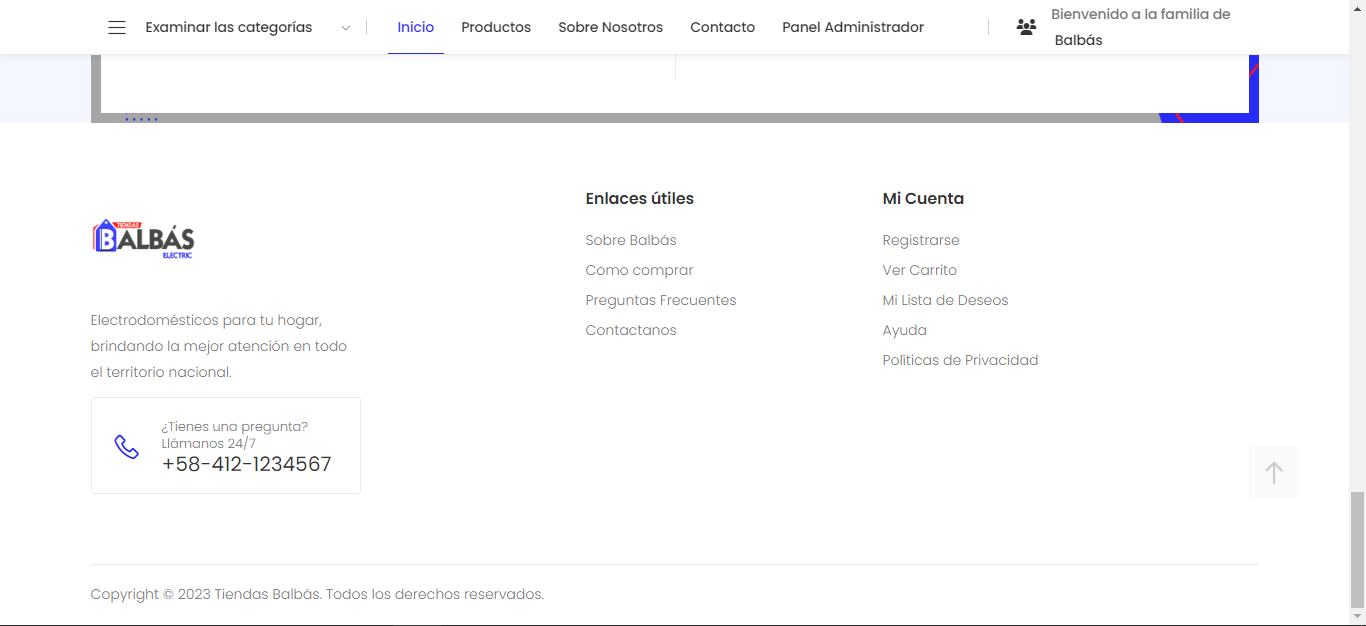1366x626 pixels.
Task: Click the phone icon next to the 24/7 number
Action: [x=127, y=447]
